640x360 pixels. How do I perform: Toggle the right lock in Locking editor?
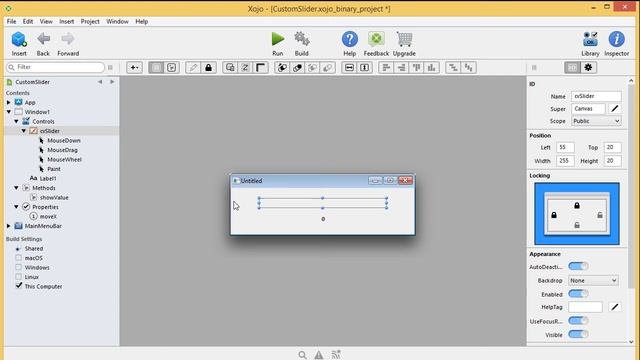tap(600, 215)
